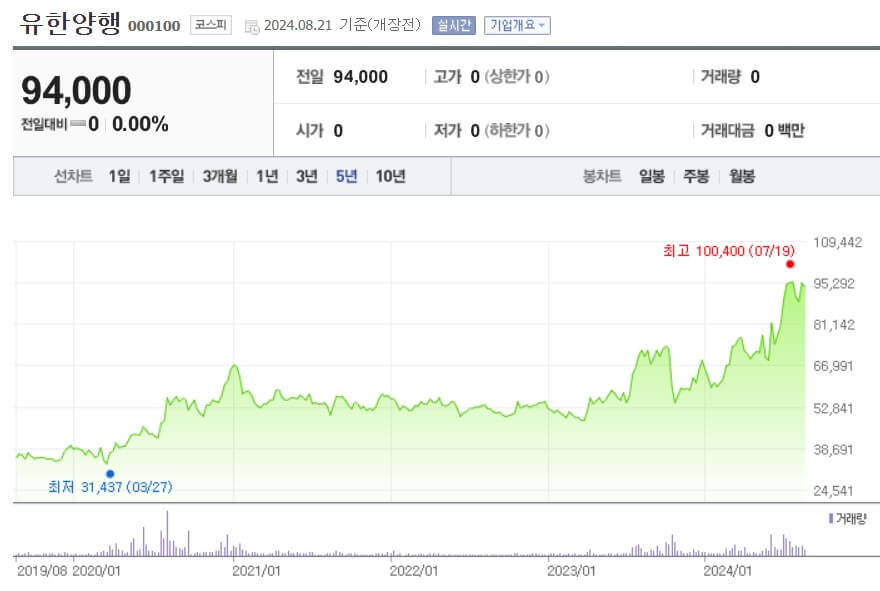Click the 선차트 line chart label
Image resolution: width=880 pixels, height=591 pixels.
pyautogui.click(x=73, y=176)
